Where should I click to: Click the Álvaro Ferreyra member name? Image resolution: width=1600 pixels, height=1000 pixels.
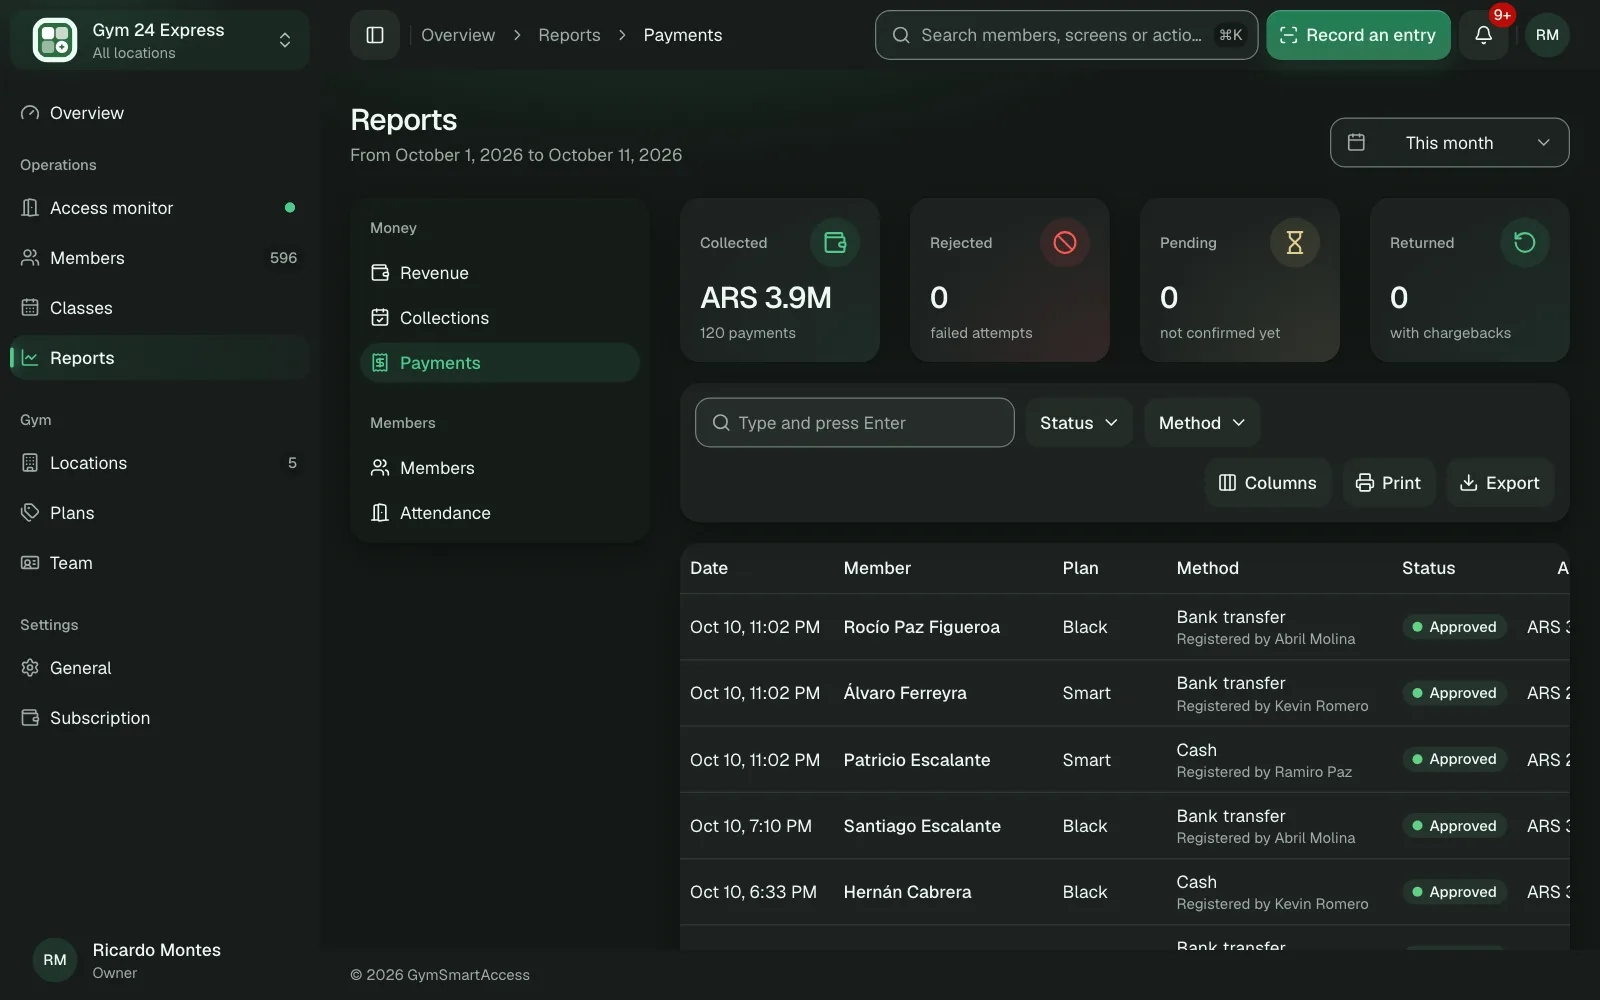click(x=905, y=693)
